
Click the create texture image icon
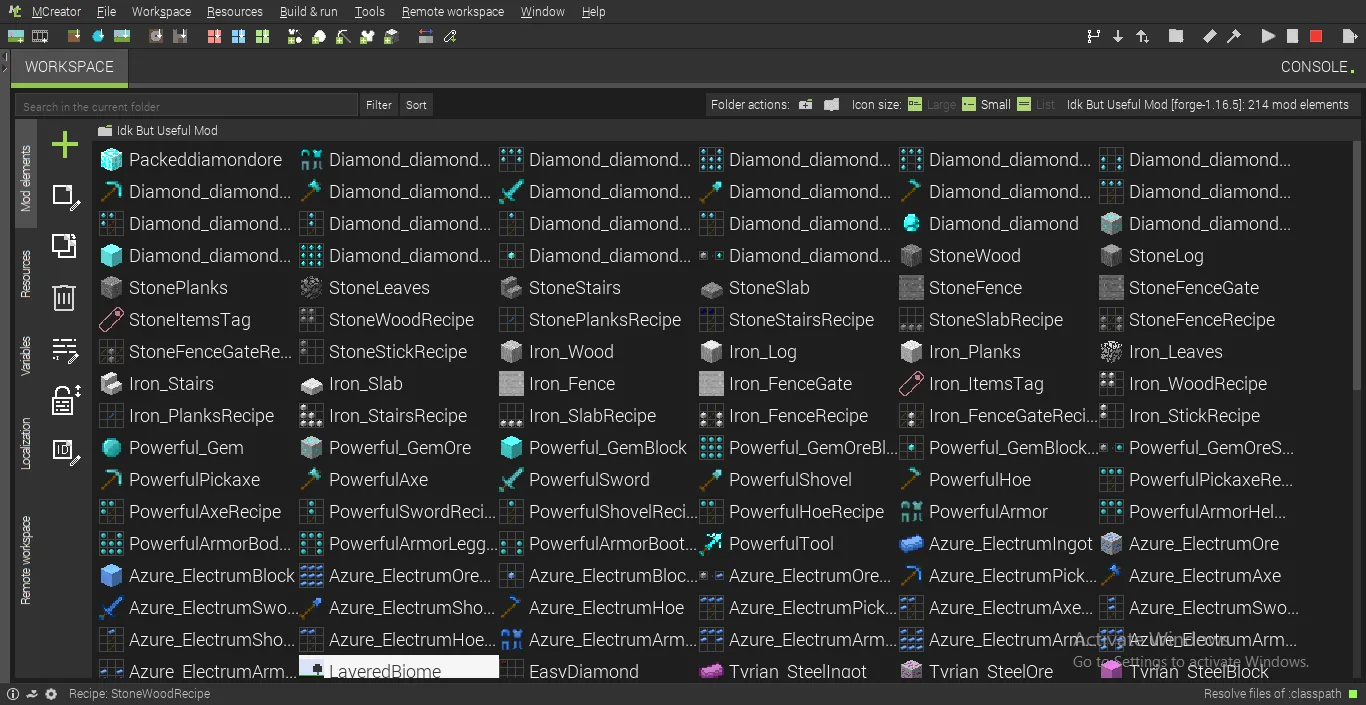(16, 36)
